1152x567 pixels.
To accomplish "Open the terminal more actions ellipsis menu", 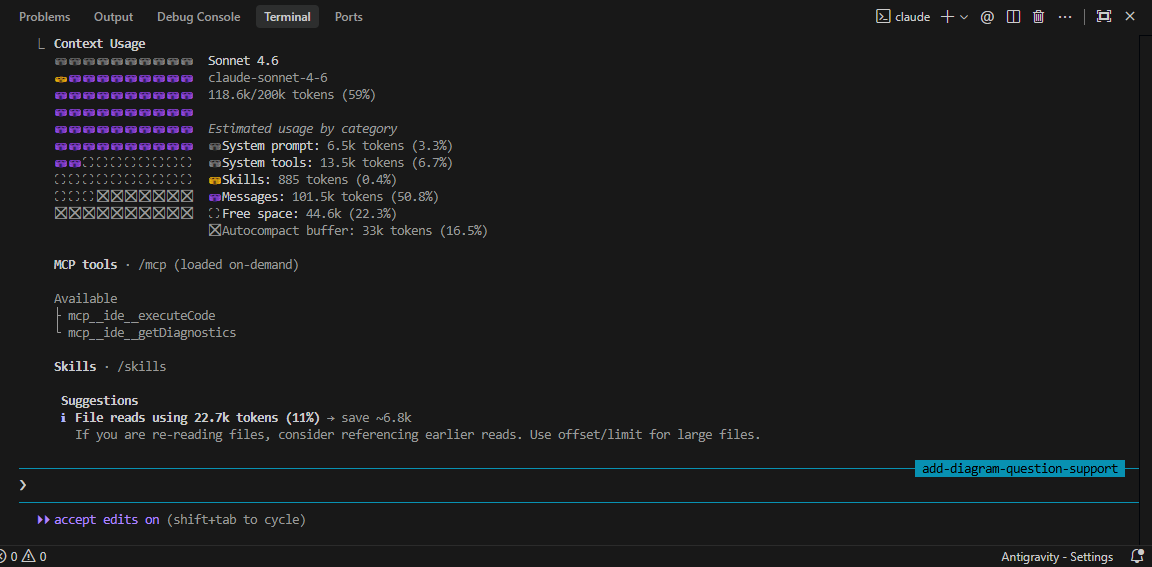I will 1065,17.
